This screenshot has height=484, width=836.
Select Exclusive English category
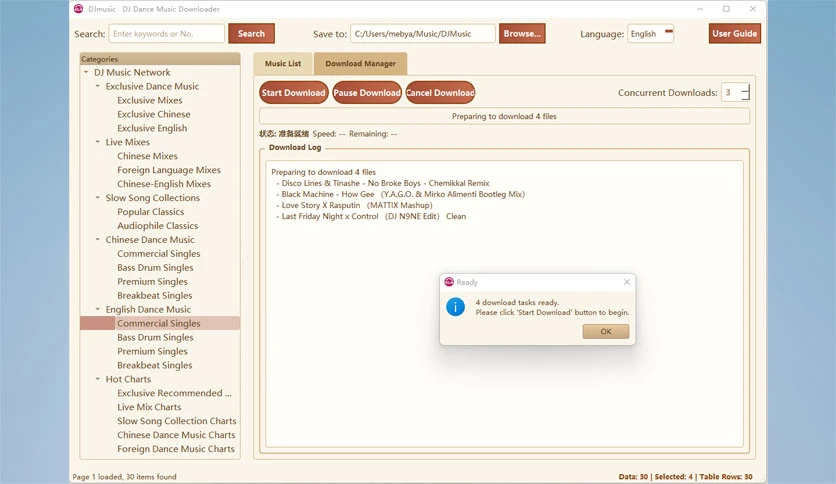click(x=152, y=128)
